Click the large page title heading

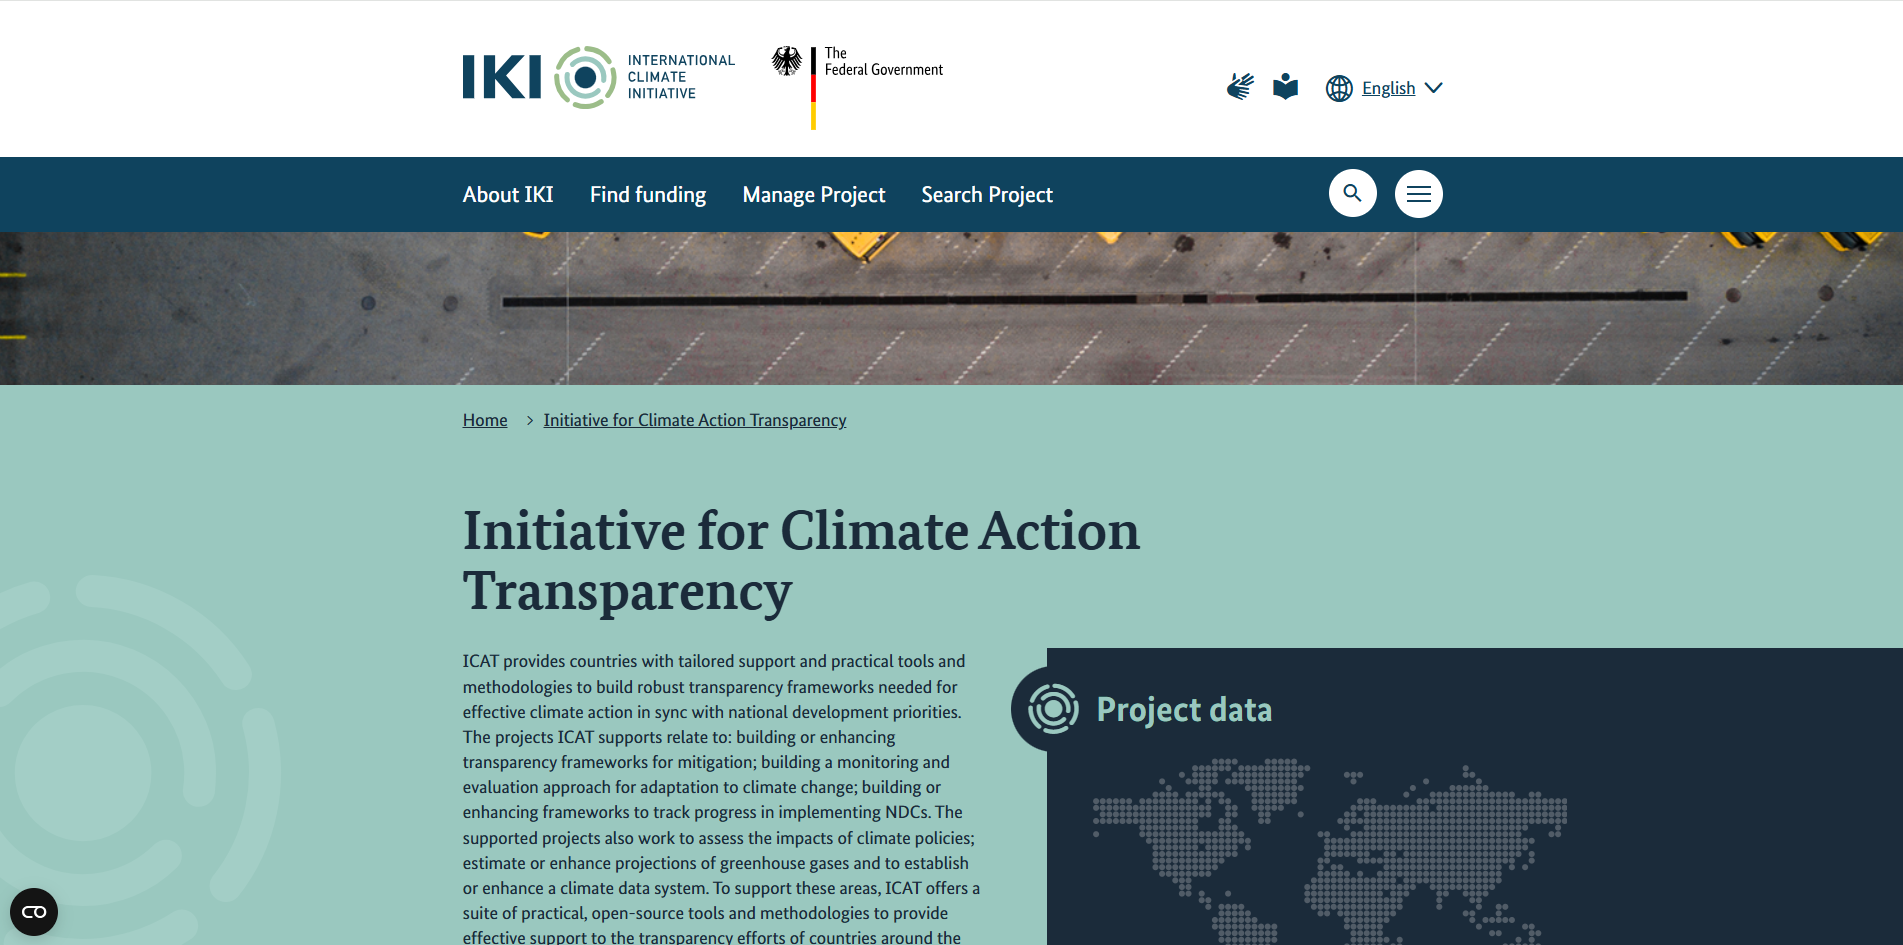[x=800, y=560]
